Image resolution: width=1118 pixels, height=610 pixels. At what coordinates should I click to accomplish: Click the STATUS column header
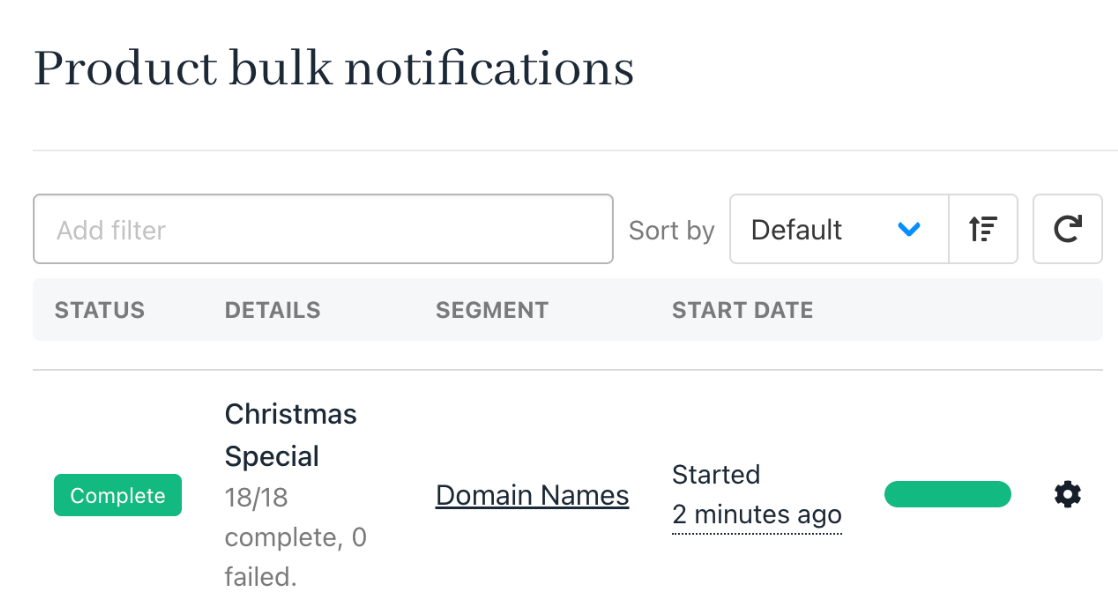coord(100,310)
